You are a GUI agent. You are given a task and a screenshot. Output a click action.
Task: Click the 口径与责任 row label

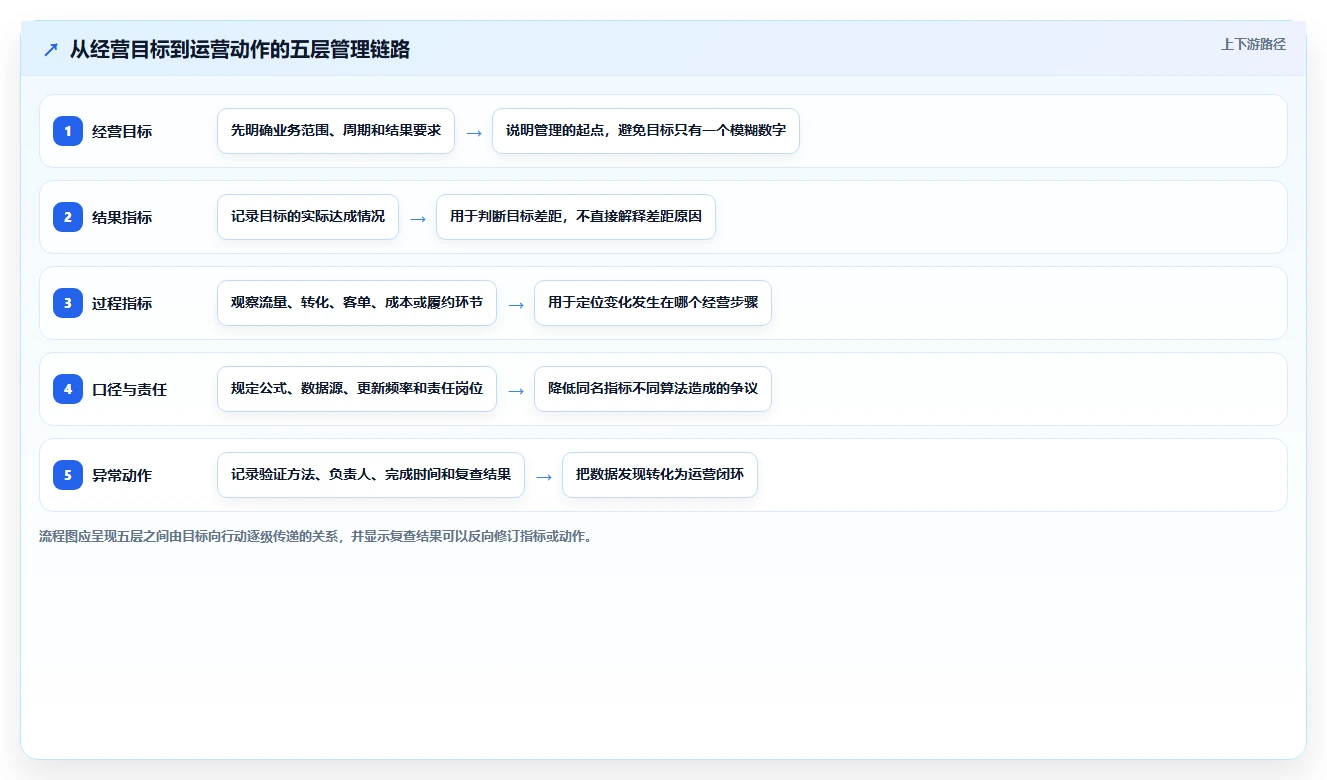click(130, 389)
